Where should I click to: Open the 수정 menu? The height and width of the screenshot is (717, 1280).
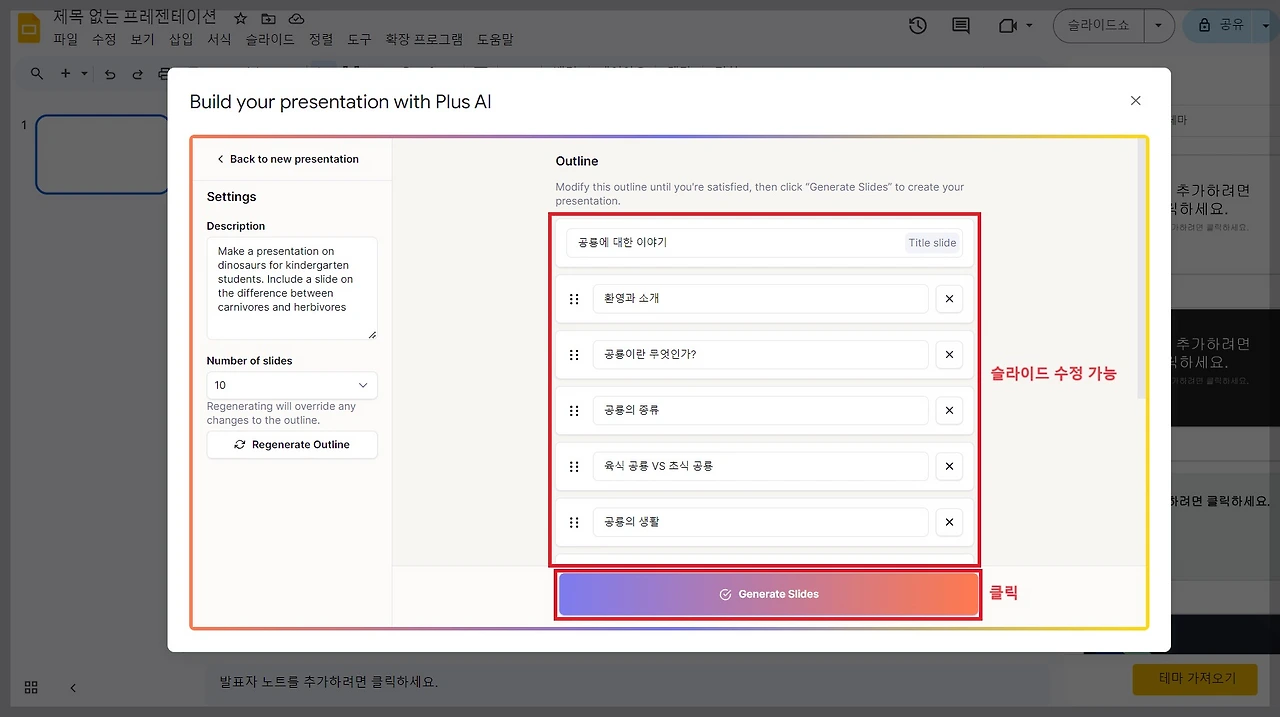[104, 39]
